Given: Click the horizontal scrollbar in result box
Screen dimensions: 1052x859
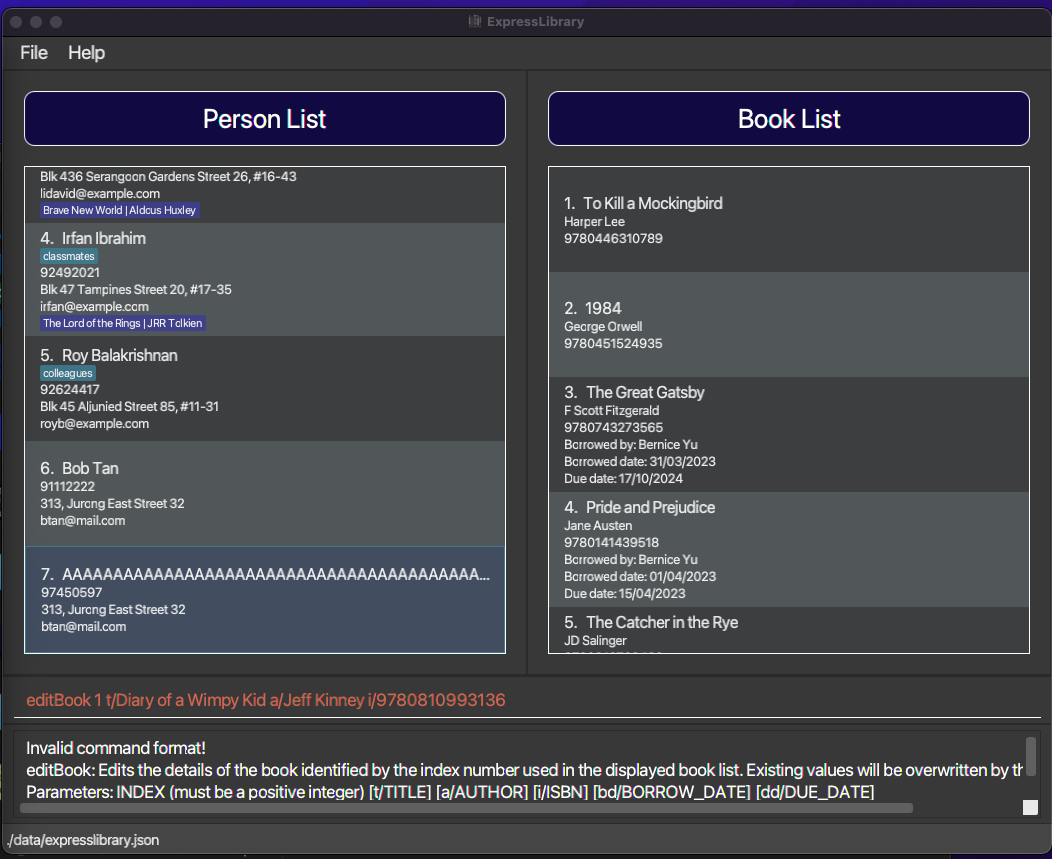Looking at the screenshot, I should point(466,808).
